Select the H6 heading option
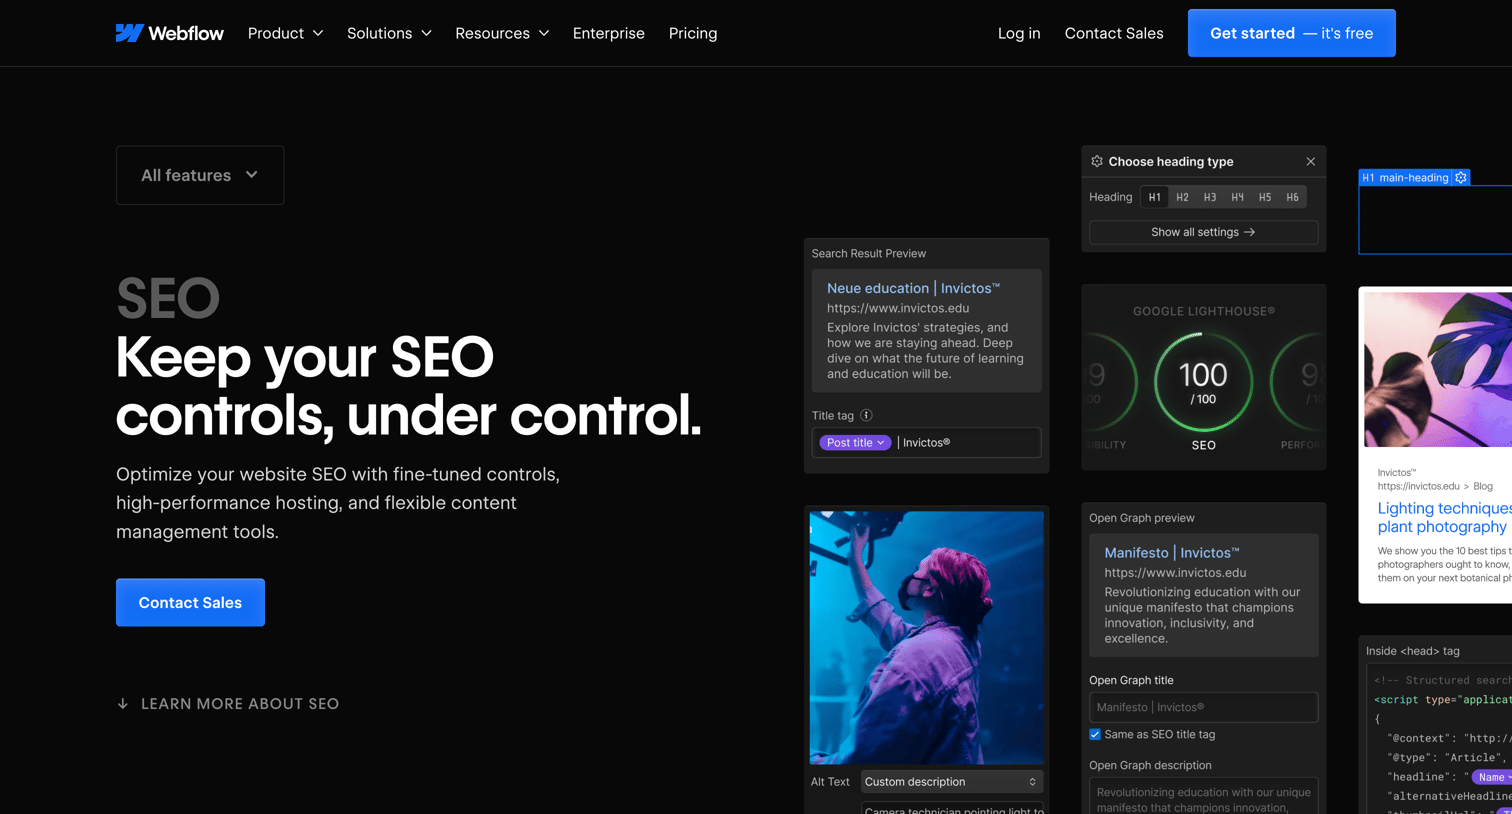The width and height of the screenshot is (1512, 814). [x=1292, y=197]
